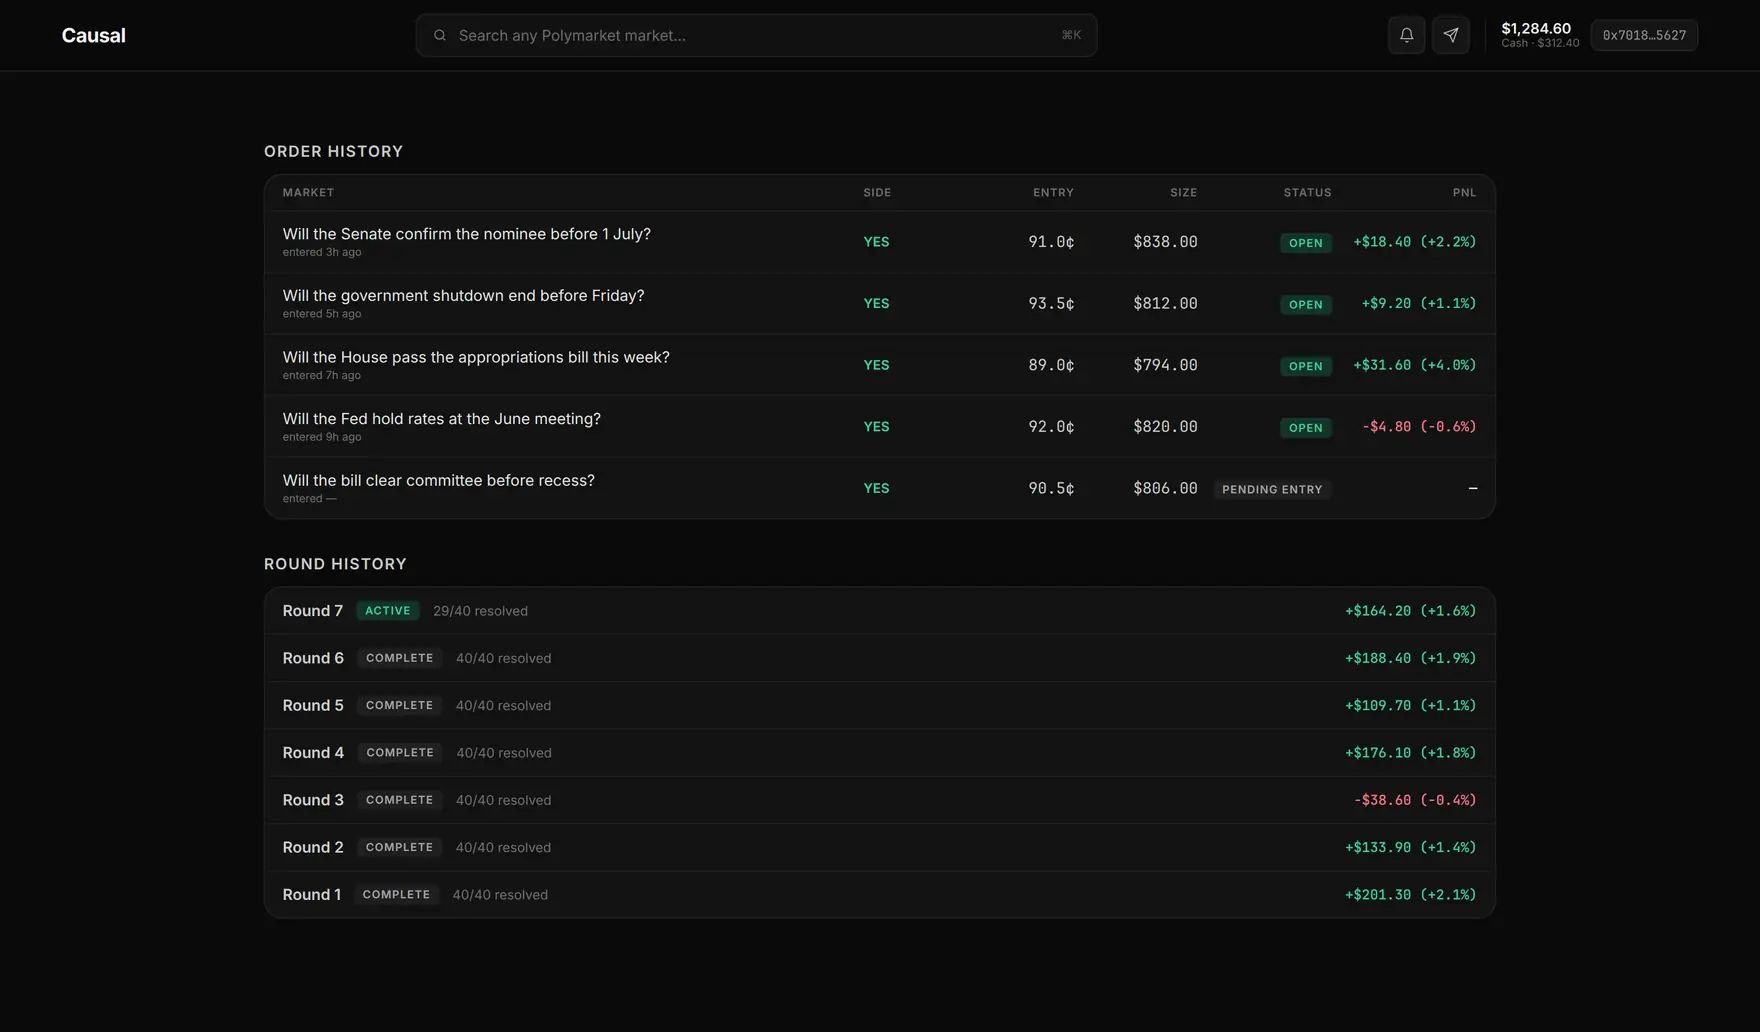Expand the Round 2 row
Viewport: 1760px width, 1032px height.
pos(880,847)
